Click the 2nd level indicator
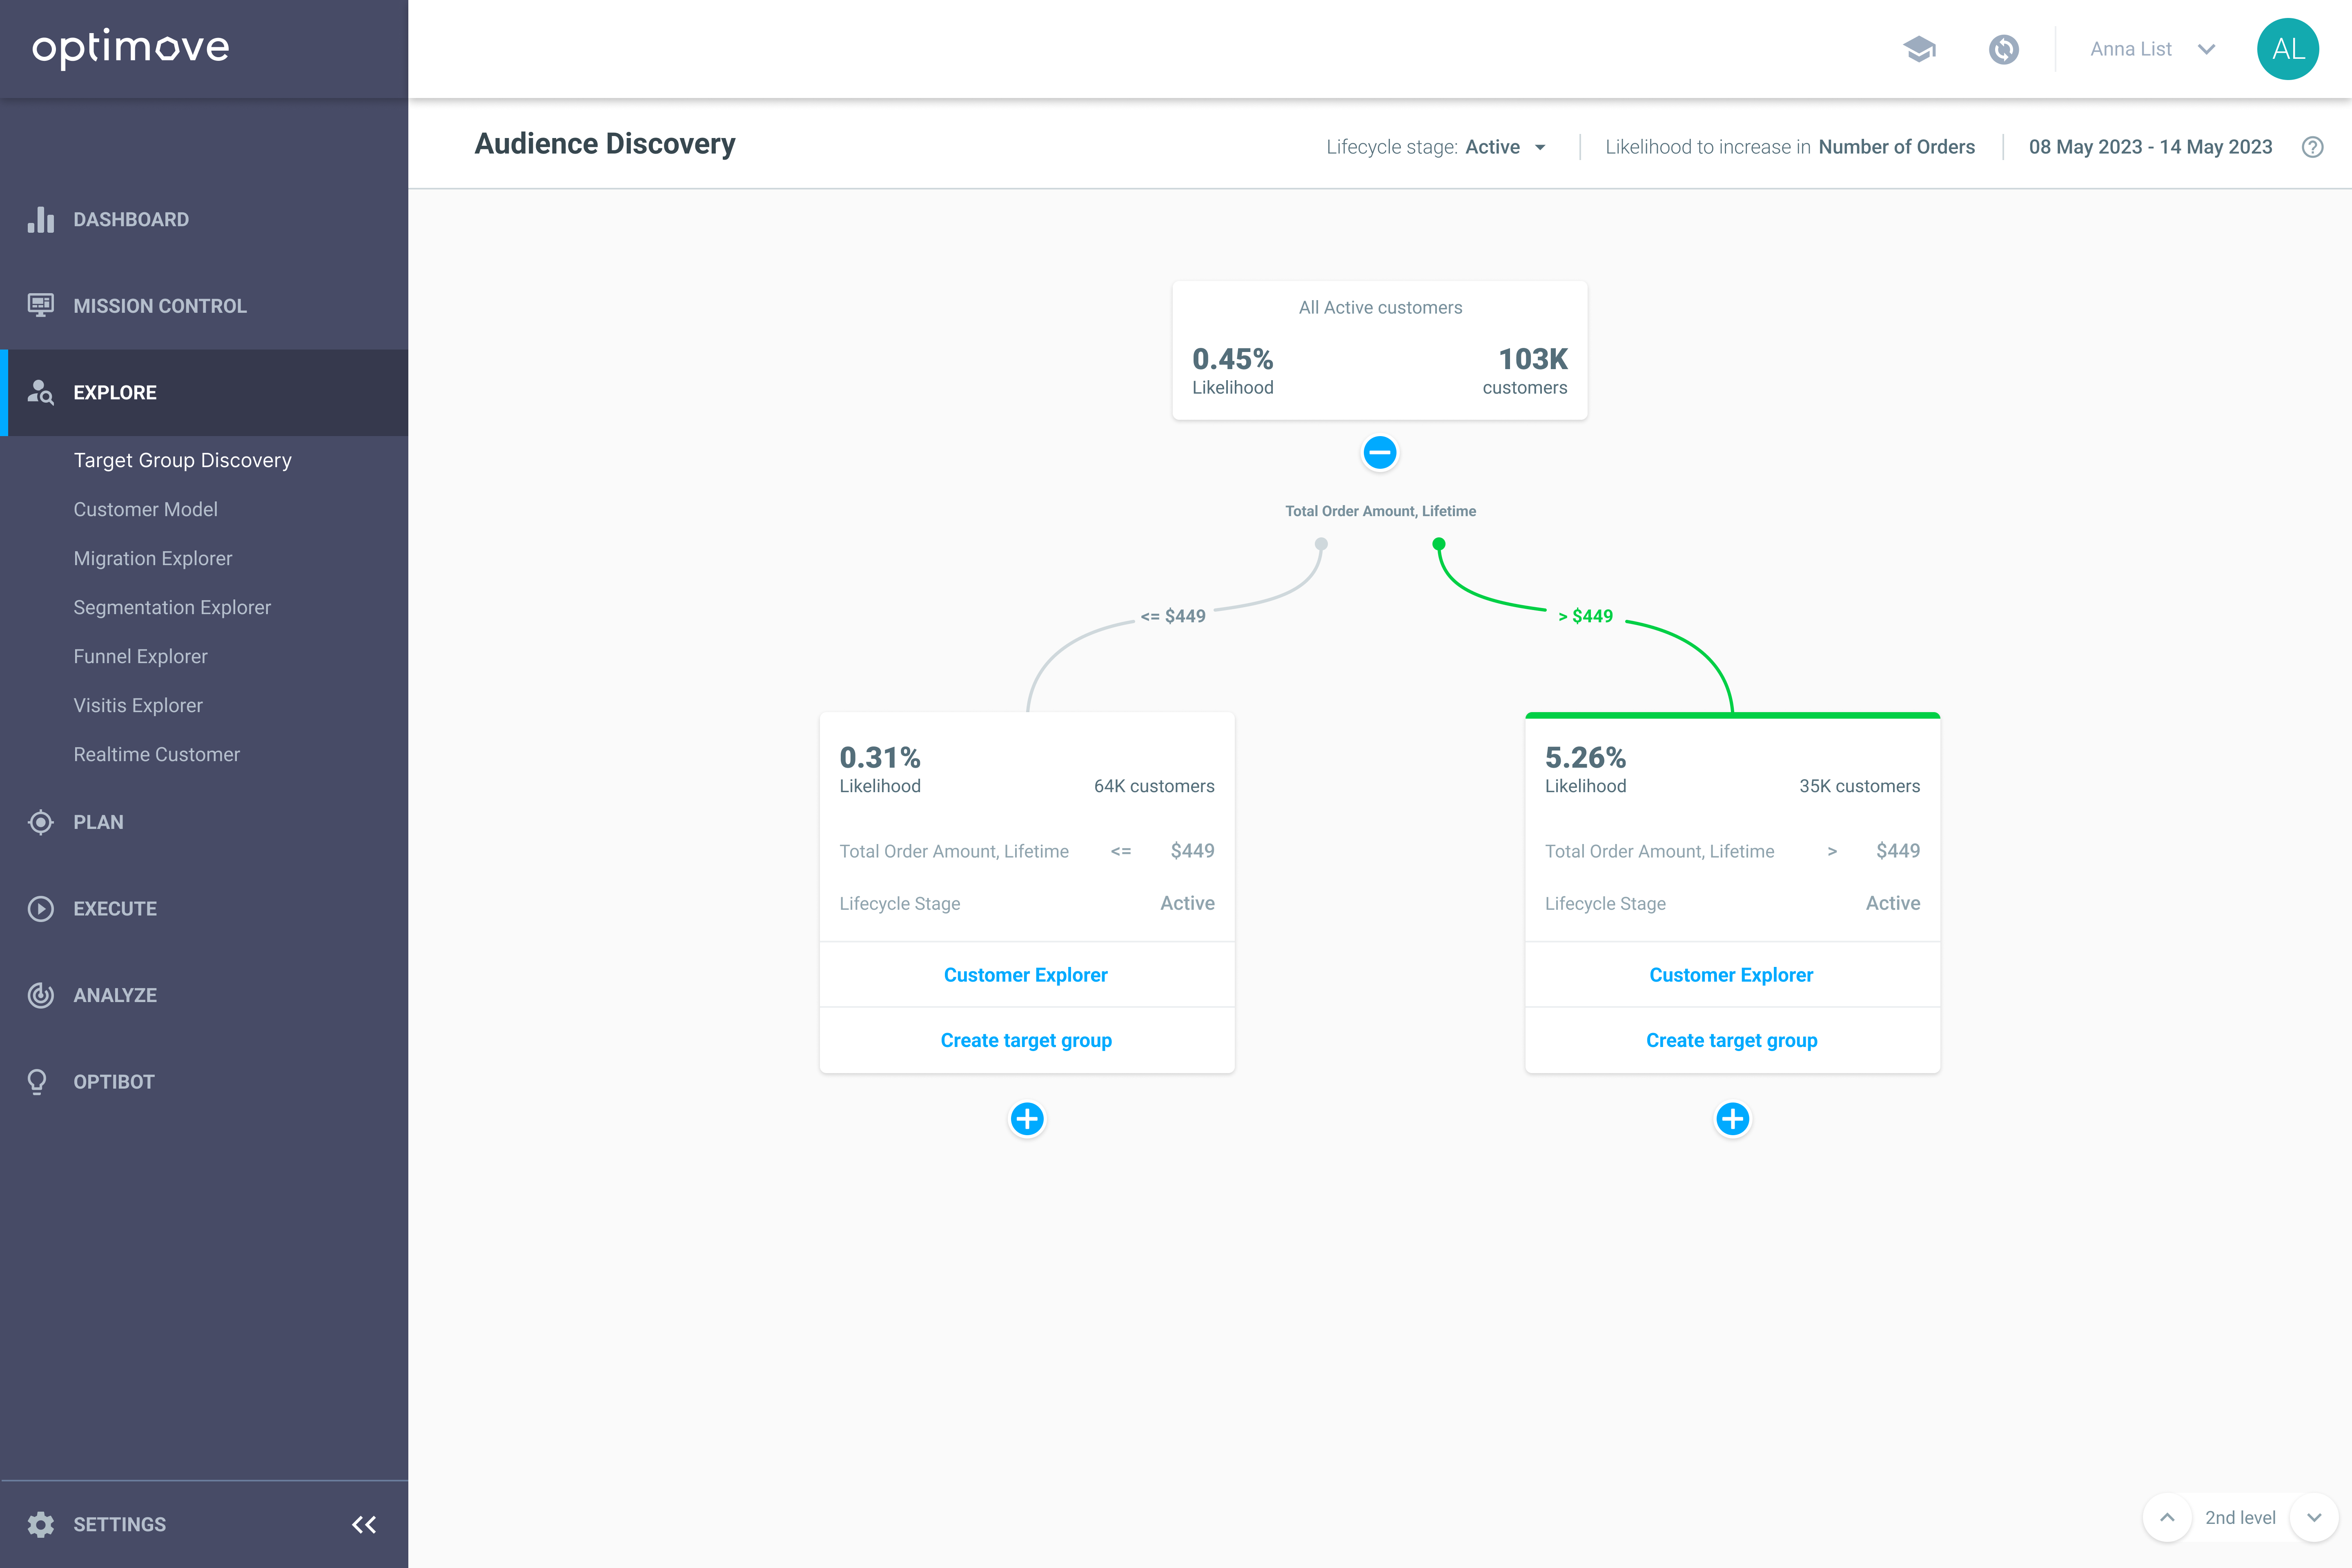This screenshot has width=2352, height=1568. click(x=2240, y=1518)
